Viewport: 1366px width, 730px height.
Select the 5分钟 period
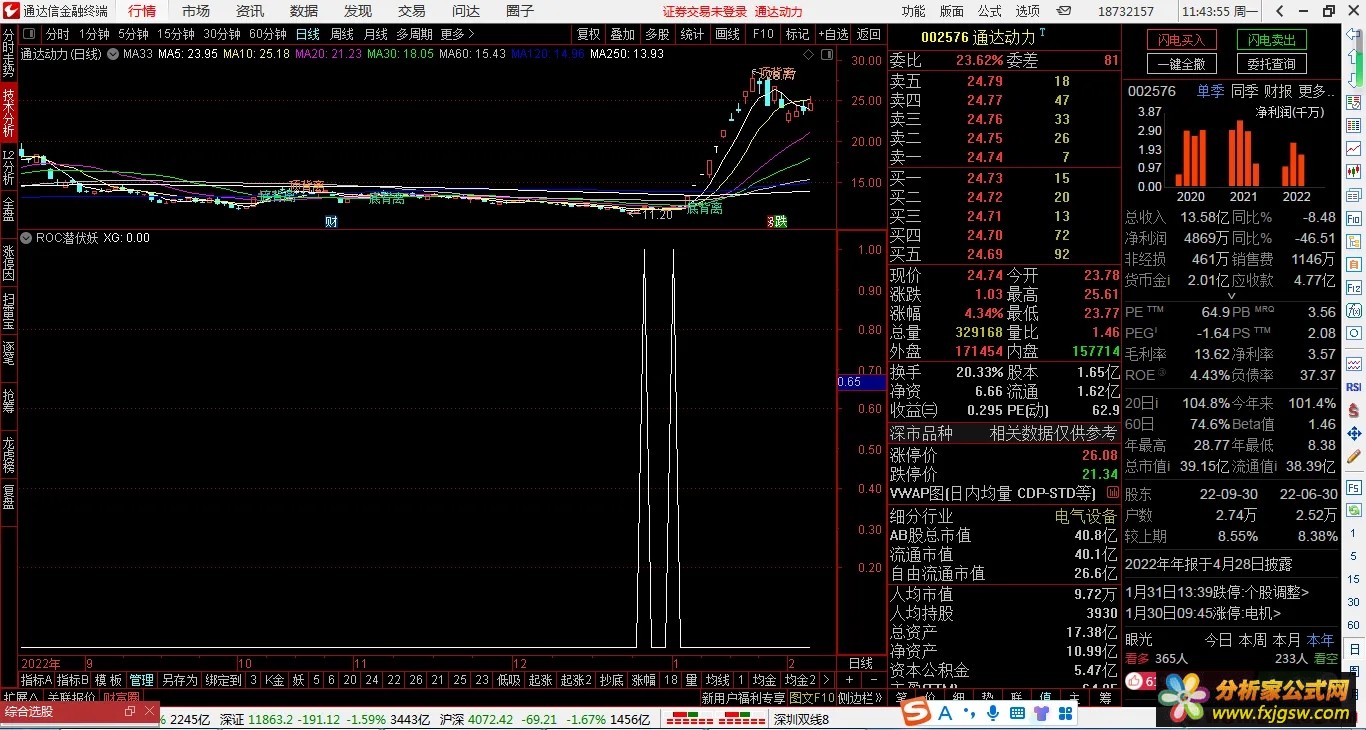133,34
